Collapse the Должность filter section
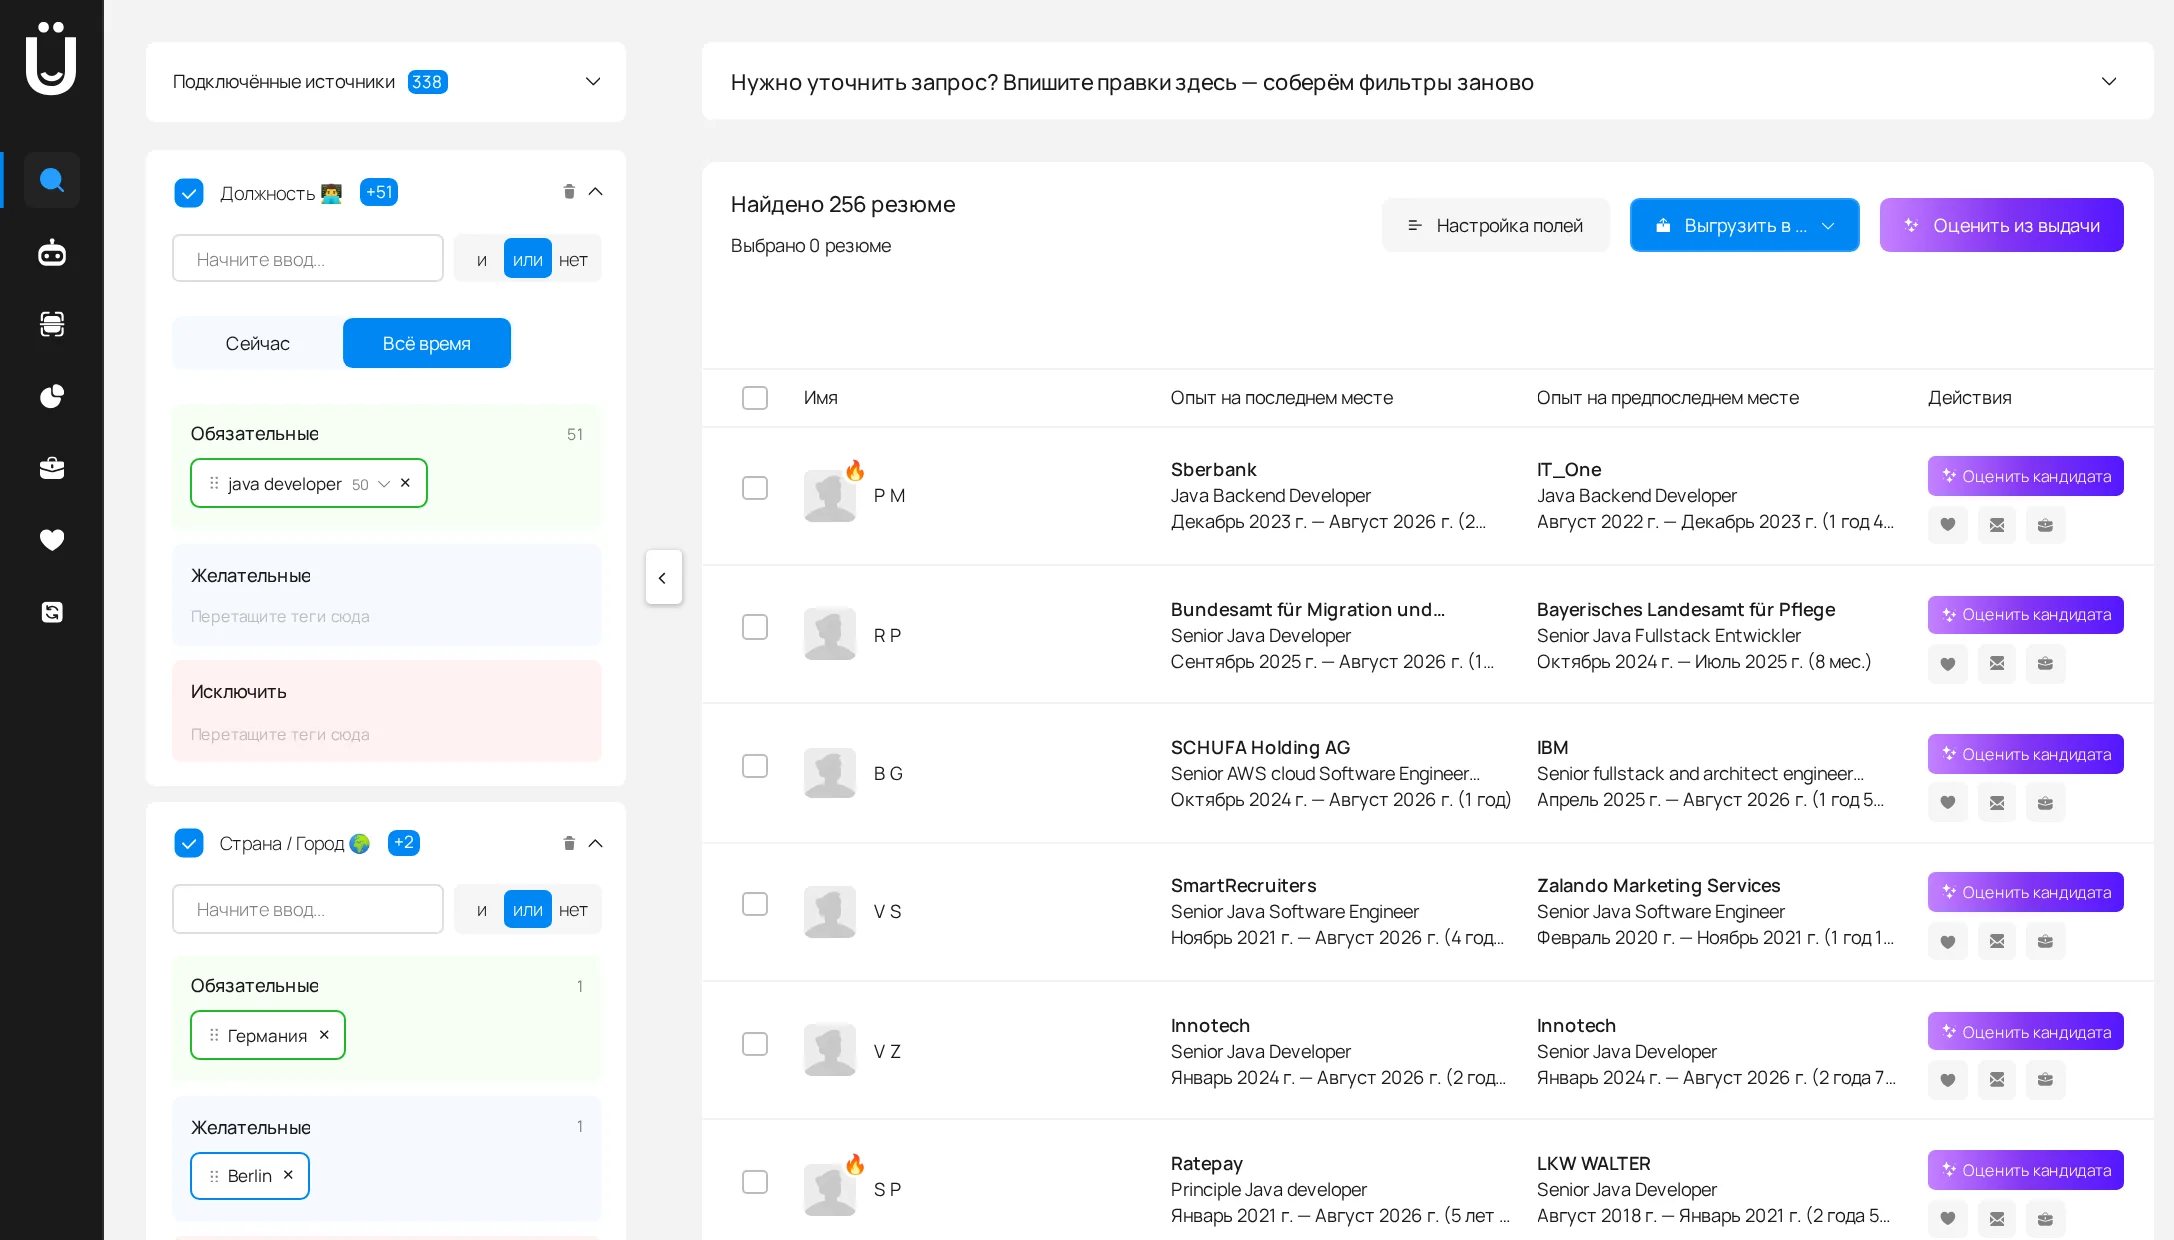Screen dimensions: 2174x1240 tap(596, 192)
